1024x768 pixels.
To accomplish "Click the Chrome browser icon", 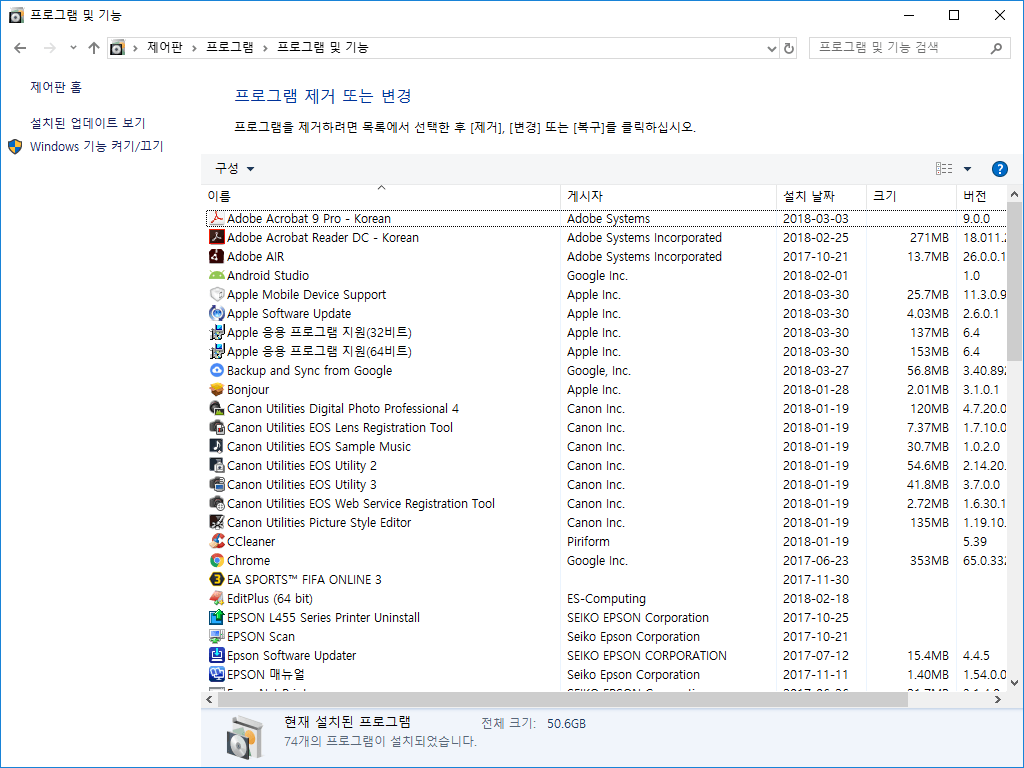I will (x=217, y=560).
